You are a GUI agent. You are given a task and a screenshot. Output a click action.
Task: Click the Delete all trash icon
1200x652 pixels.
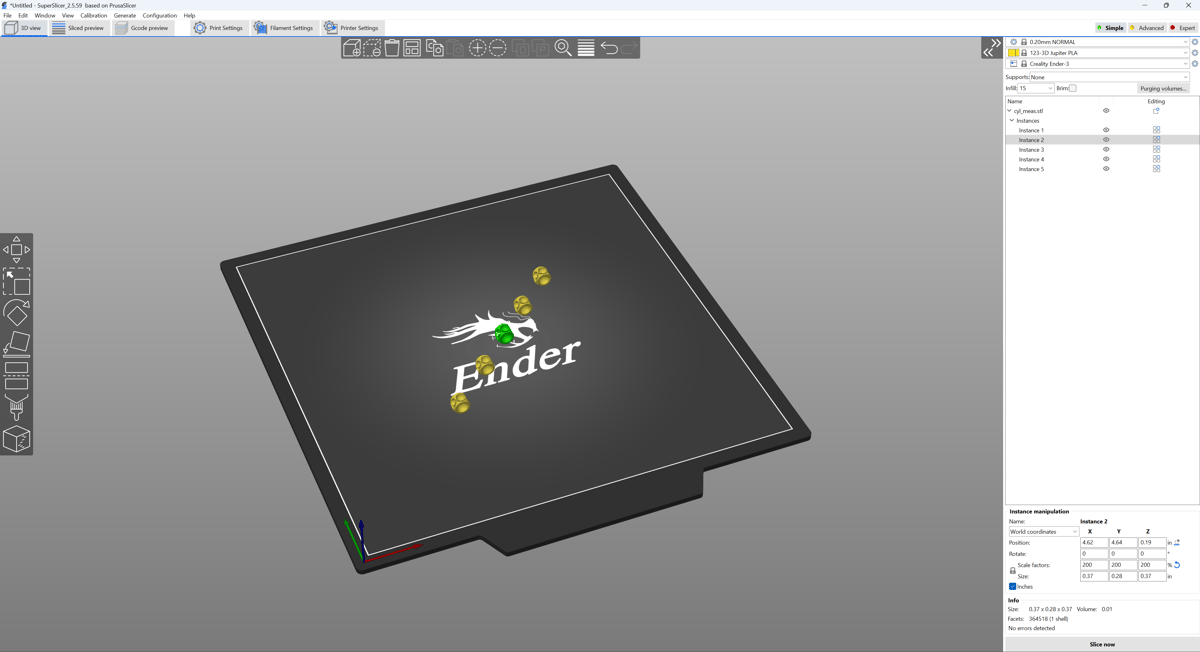392,48
